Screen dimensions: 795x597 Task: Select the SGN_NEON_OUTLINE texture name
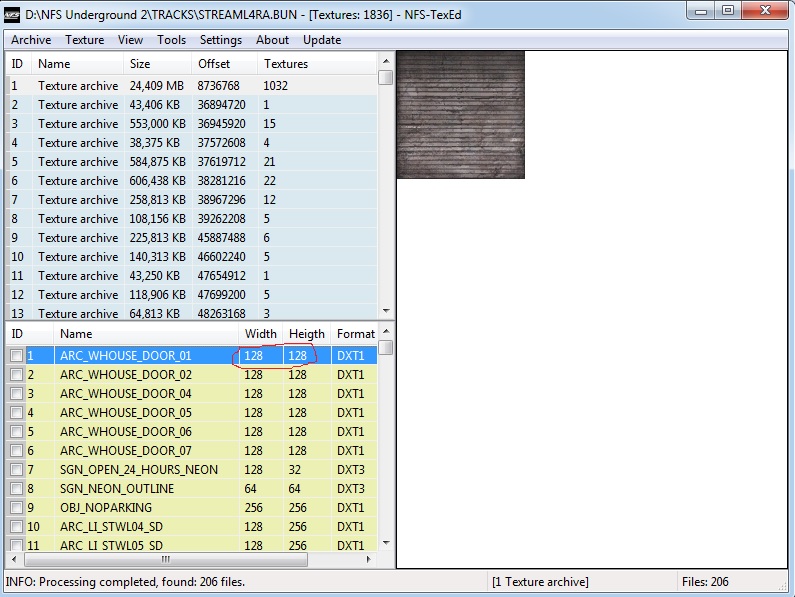click(117, 489)
